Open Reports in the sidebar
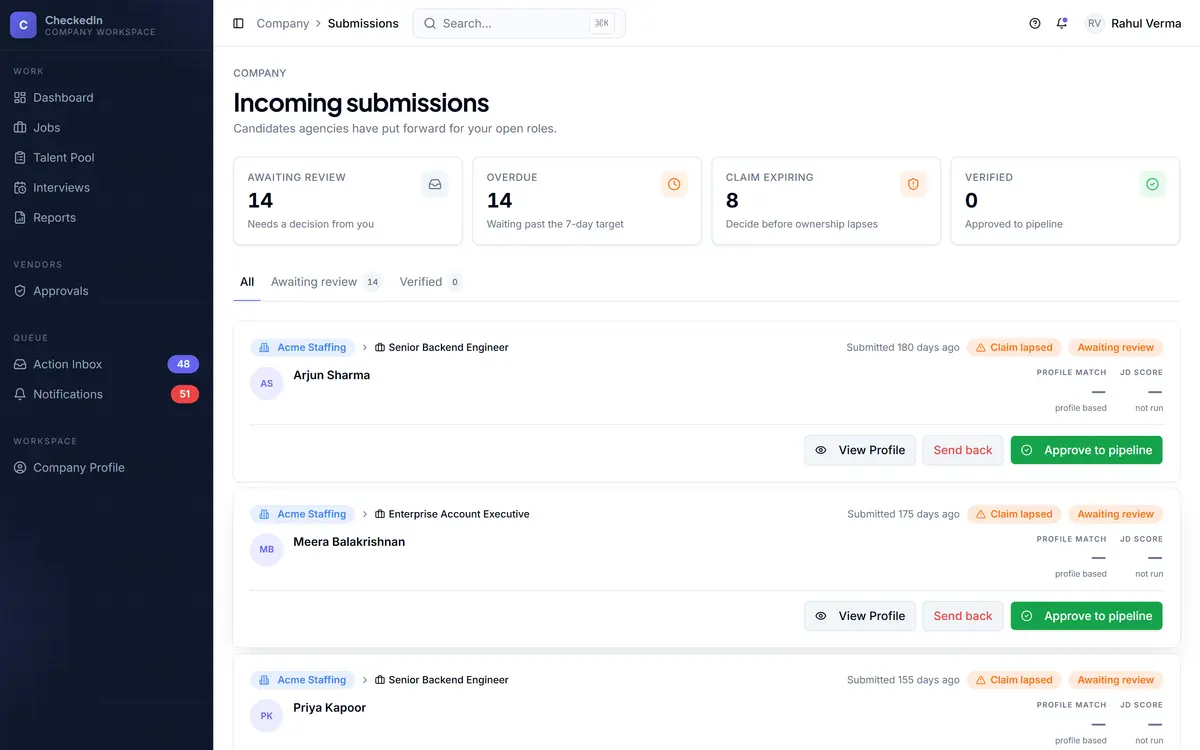Screen dimensions: 1200x750 (x=106, y=217)
